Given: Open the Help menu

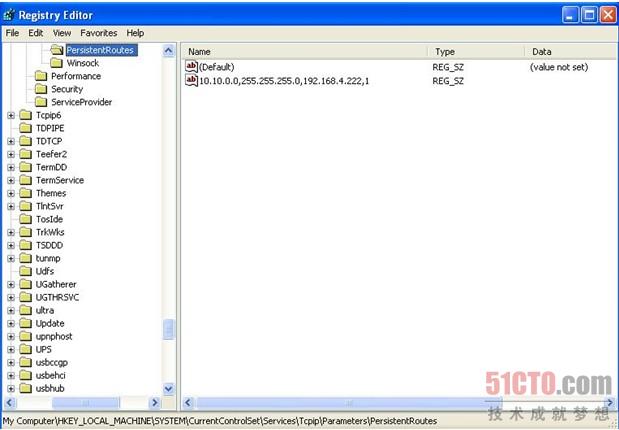Looking at the screenshot, I should [x=135, y=33].
